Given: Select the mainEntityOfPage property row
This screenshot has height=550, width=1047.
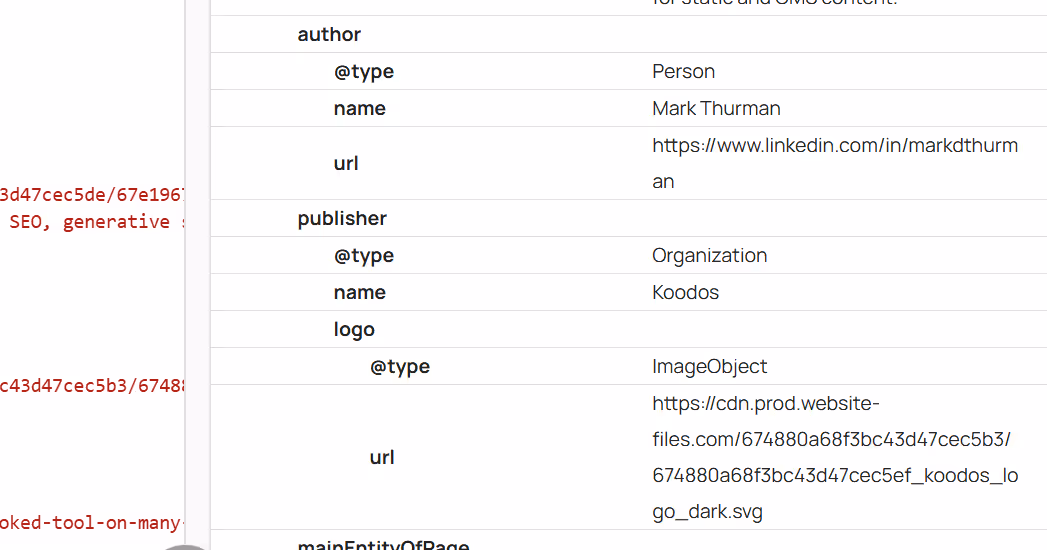Looking at the screenshot, I should coord(628,542).
